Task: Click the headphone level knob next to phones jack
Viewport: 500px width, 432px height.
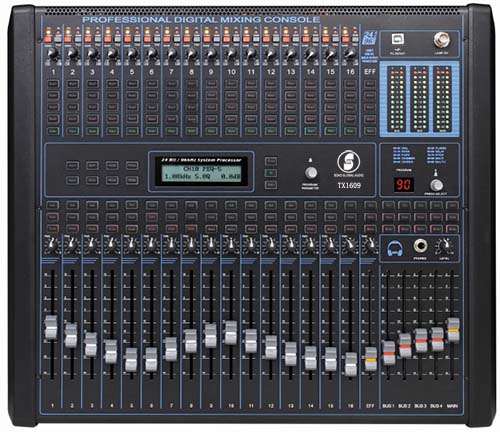Action: (446, 246)
